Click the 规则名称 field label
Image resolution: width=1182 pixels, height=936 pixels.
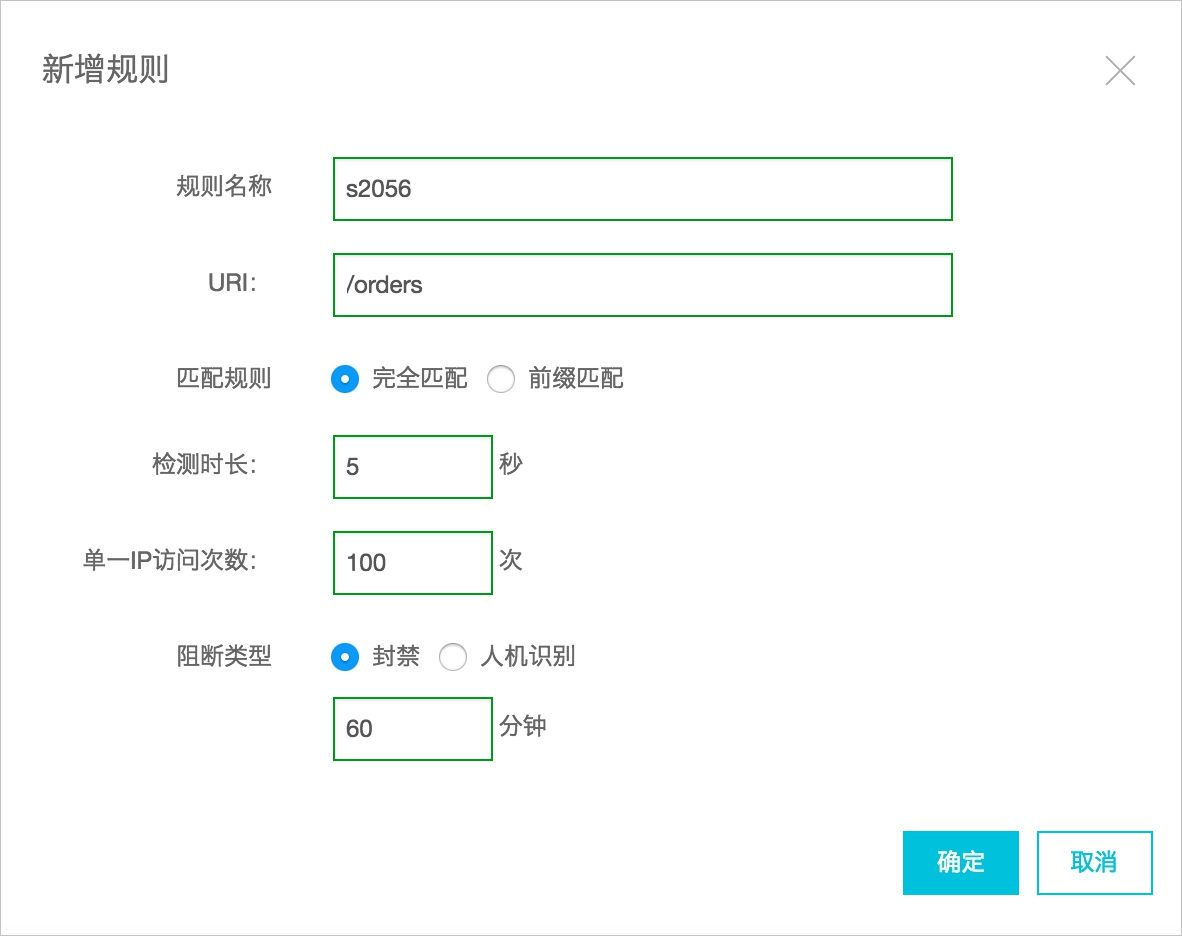[223, 187]
